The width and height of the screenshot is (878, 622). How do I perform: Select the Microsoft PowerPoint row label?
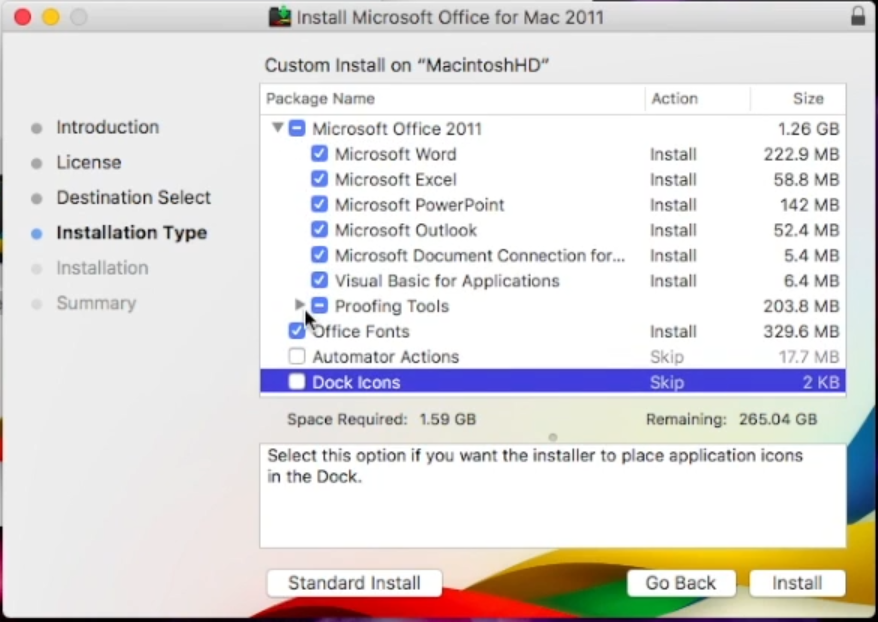click(x=419, y=205)
